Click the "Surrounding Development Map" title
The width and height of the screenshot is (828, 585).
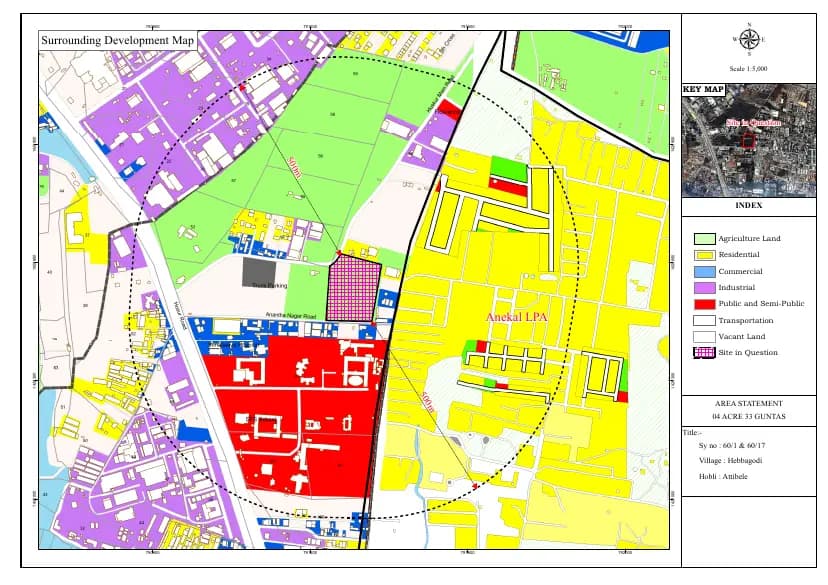(x=118, y=41)
